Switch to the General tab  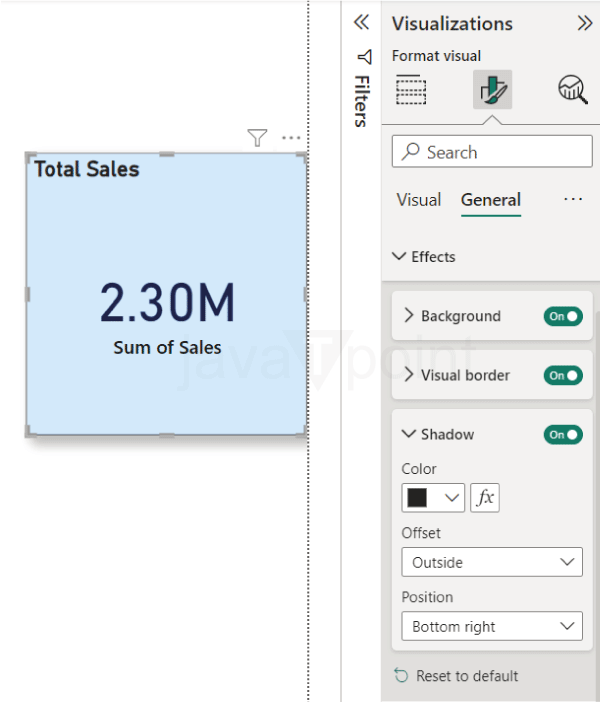(x=491, y=200)
